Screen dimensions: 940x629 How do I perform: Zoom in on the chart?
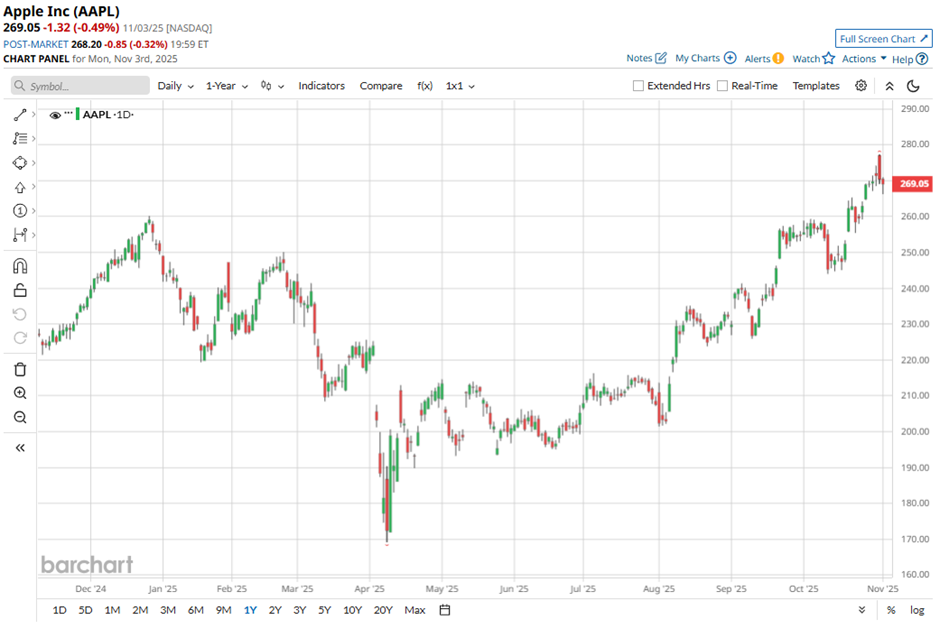[20, 393]
